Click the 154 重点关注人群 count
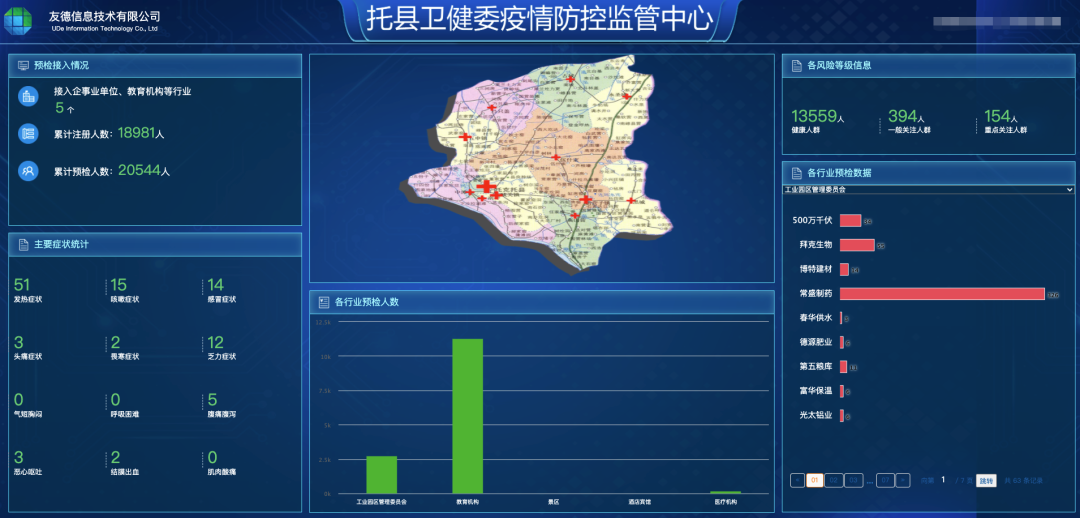The image size is (1080, 518). pyautogui.click(x=1005, y=121)
